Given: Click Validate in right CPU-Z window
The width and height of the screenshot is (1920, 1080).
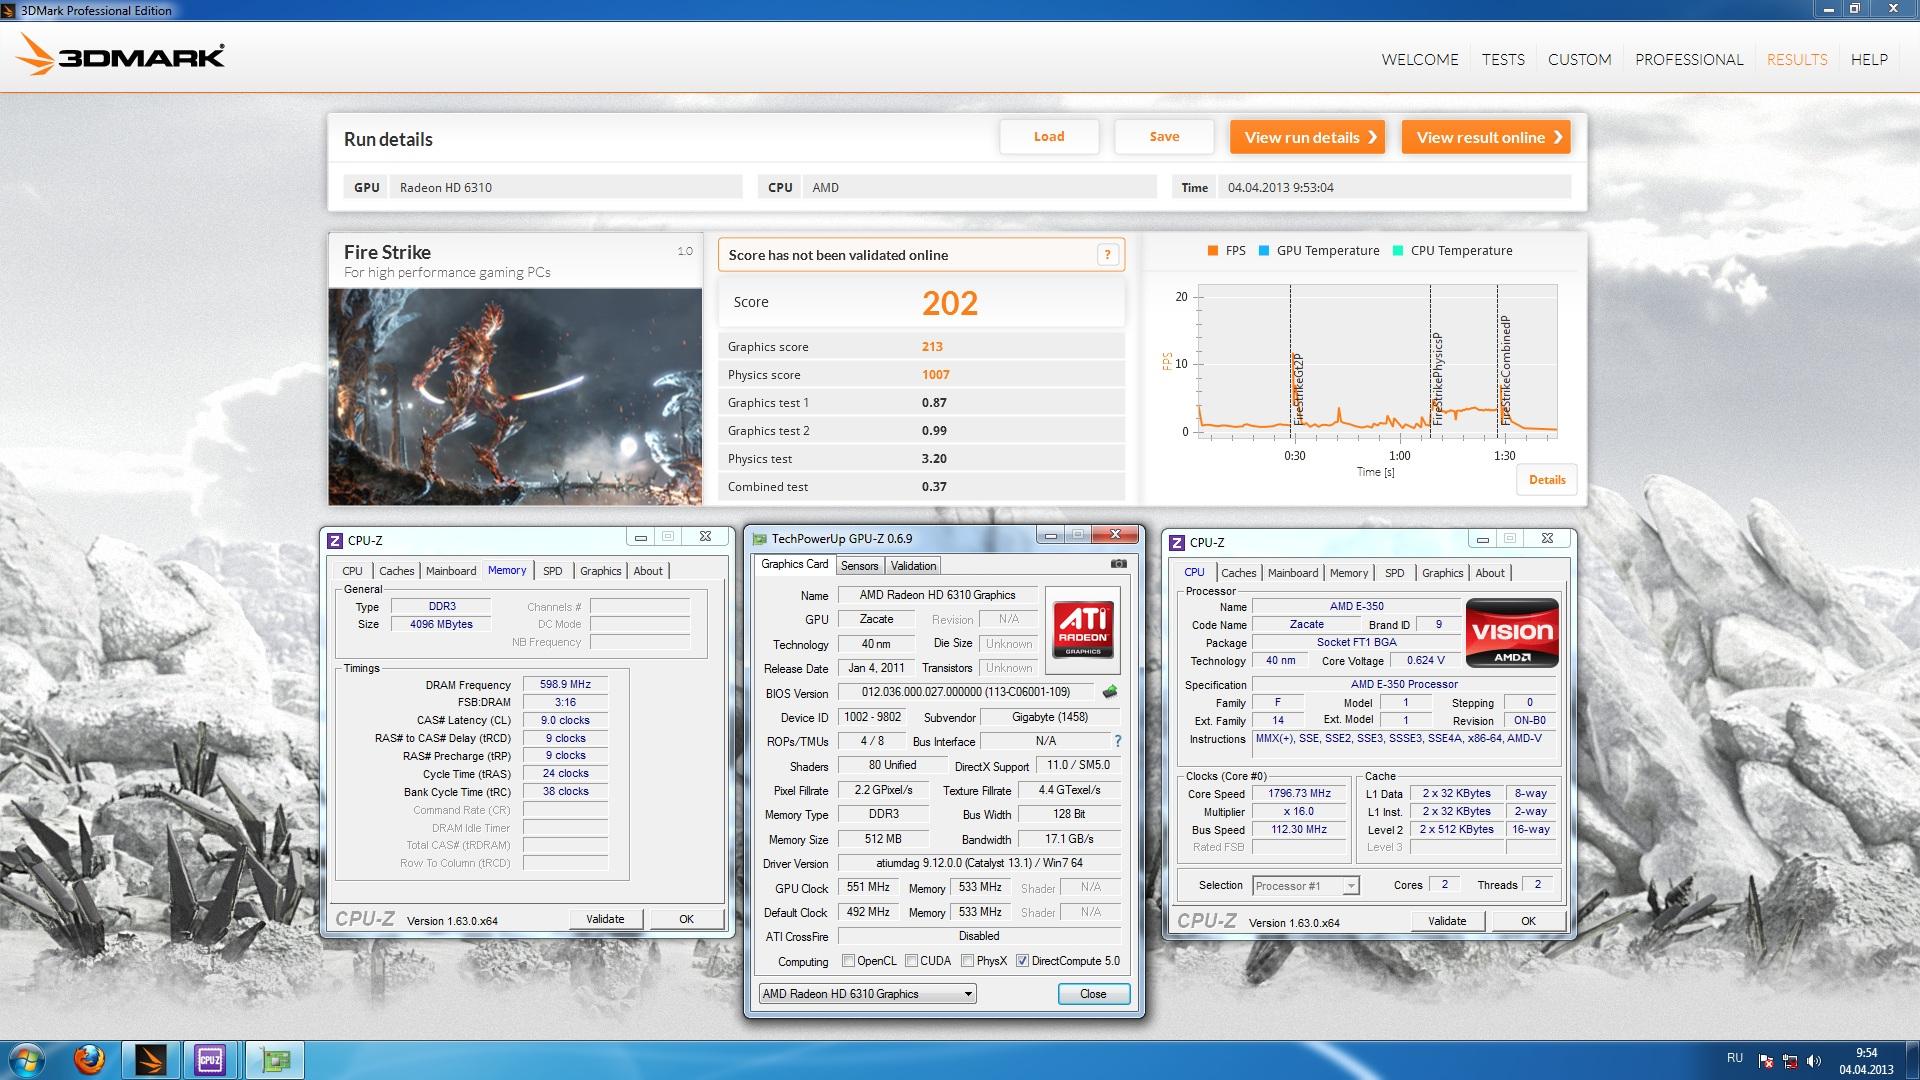Looking at the screenshot, I should pos(1447,921).
